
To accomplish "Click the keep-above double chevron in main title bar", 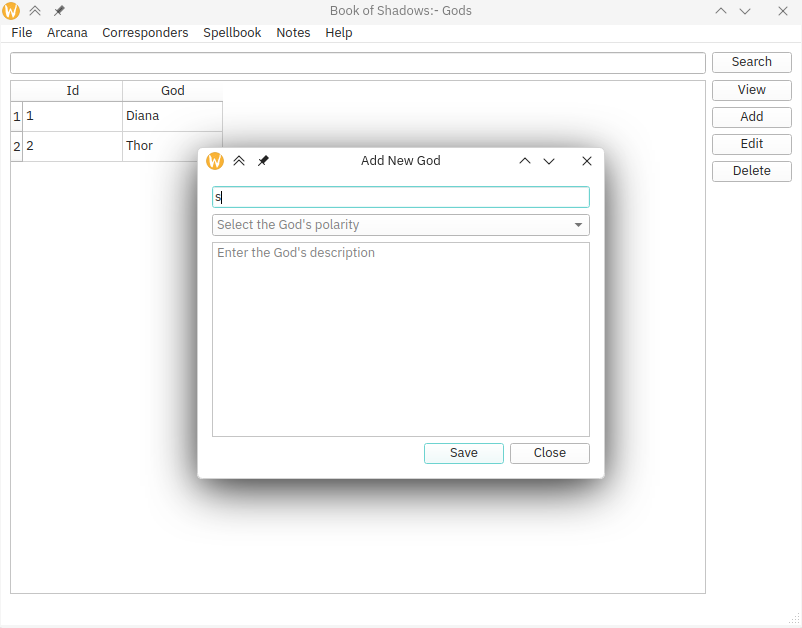I will [35, 11].
